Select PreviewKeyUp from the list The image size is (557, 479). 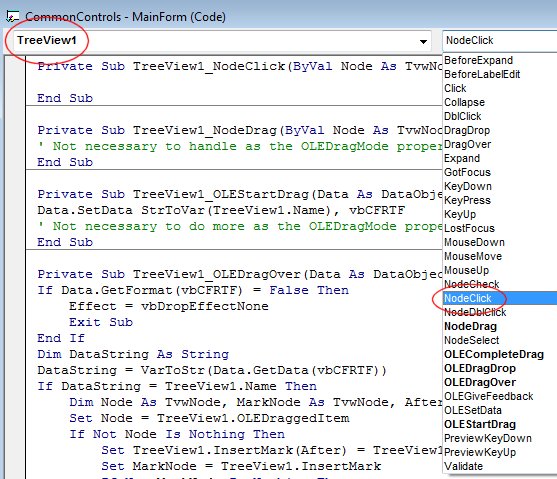pyautogui.click(x=480, y=452)
